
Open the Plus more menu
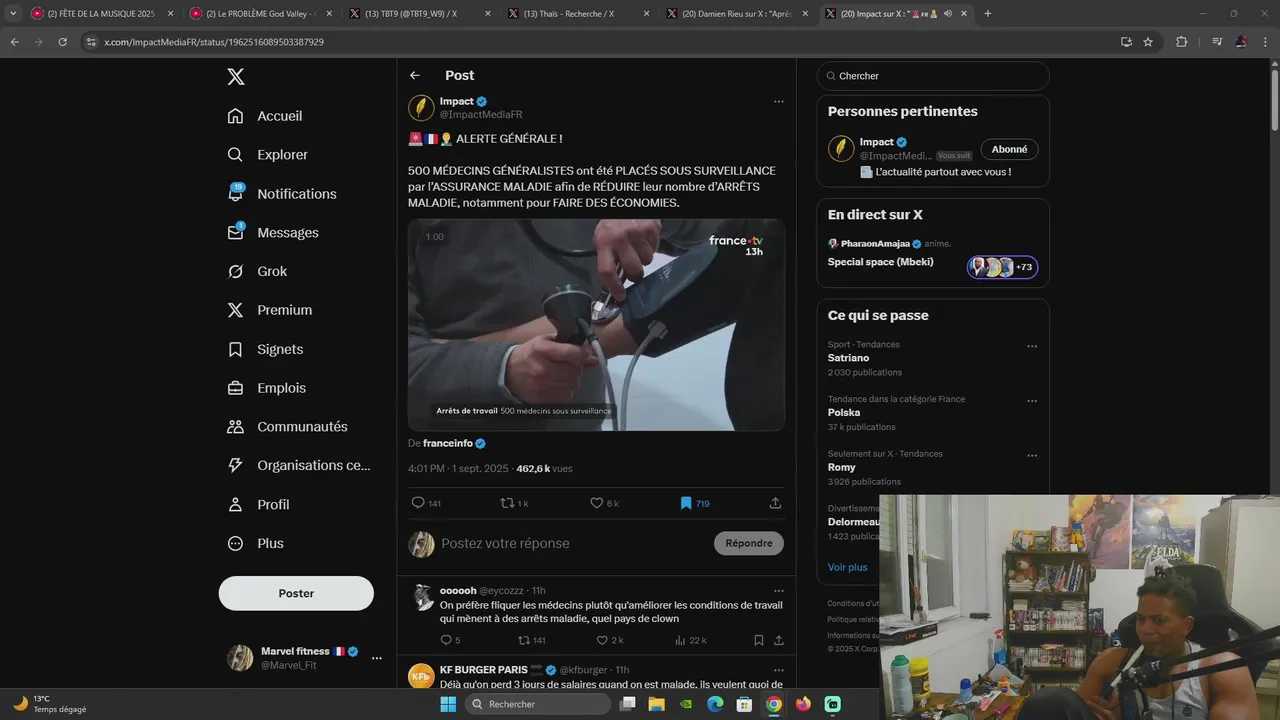click(256, 544)
